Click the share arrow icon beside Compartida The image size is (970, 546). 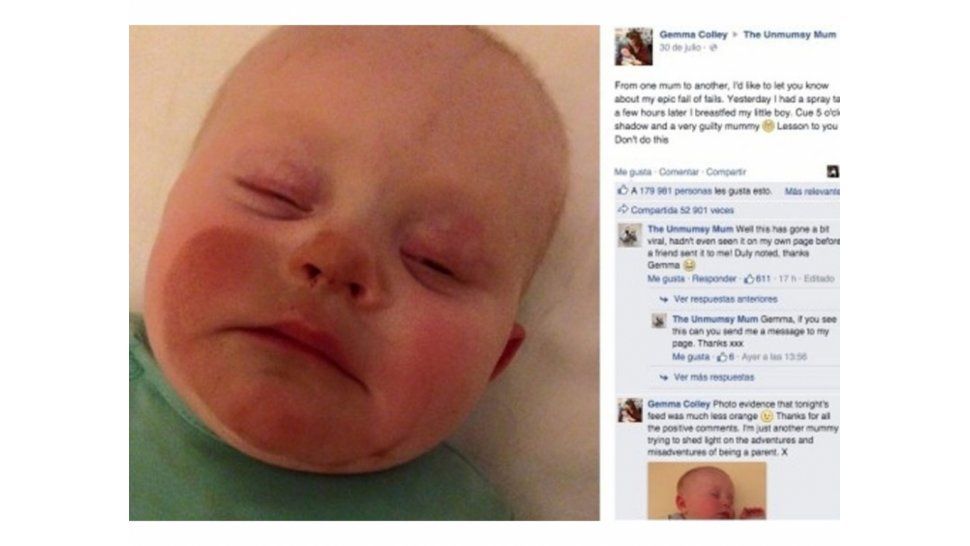click(x=623, y=210)
